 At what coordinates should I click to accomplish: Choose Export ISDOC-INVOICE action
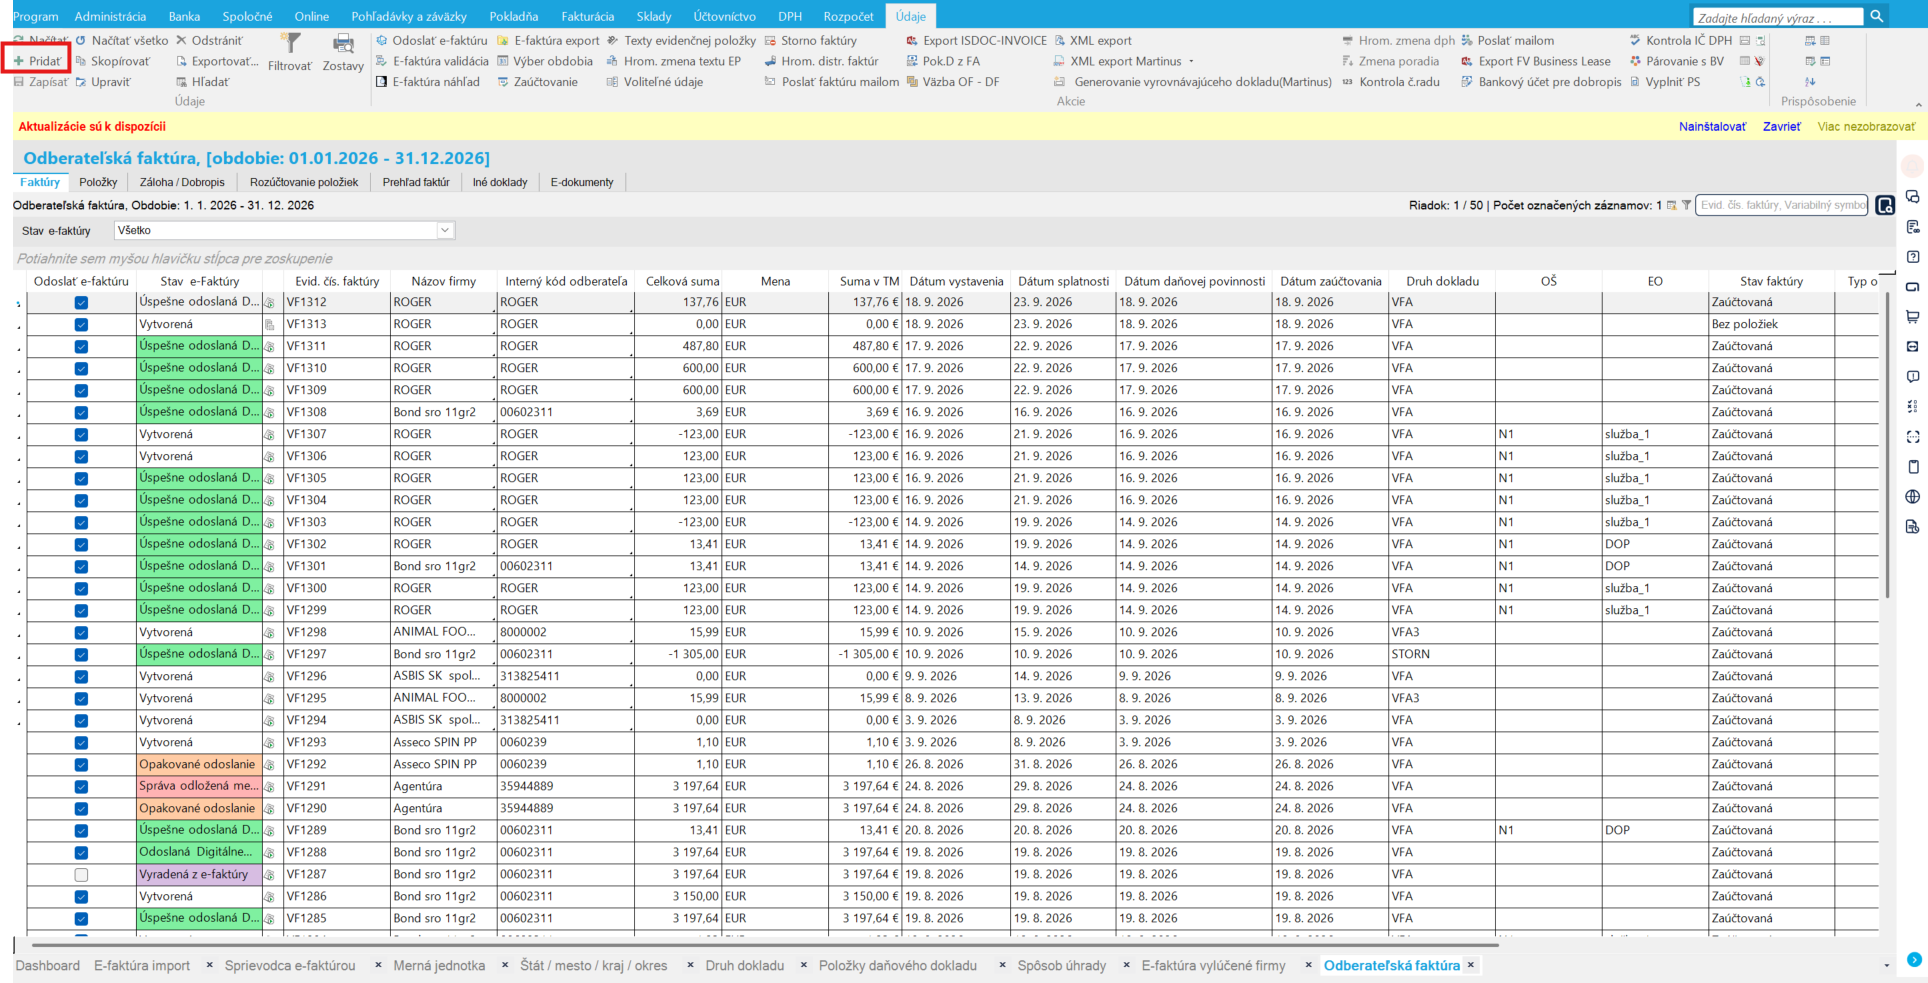point(976,41)
